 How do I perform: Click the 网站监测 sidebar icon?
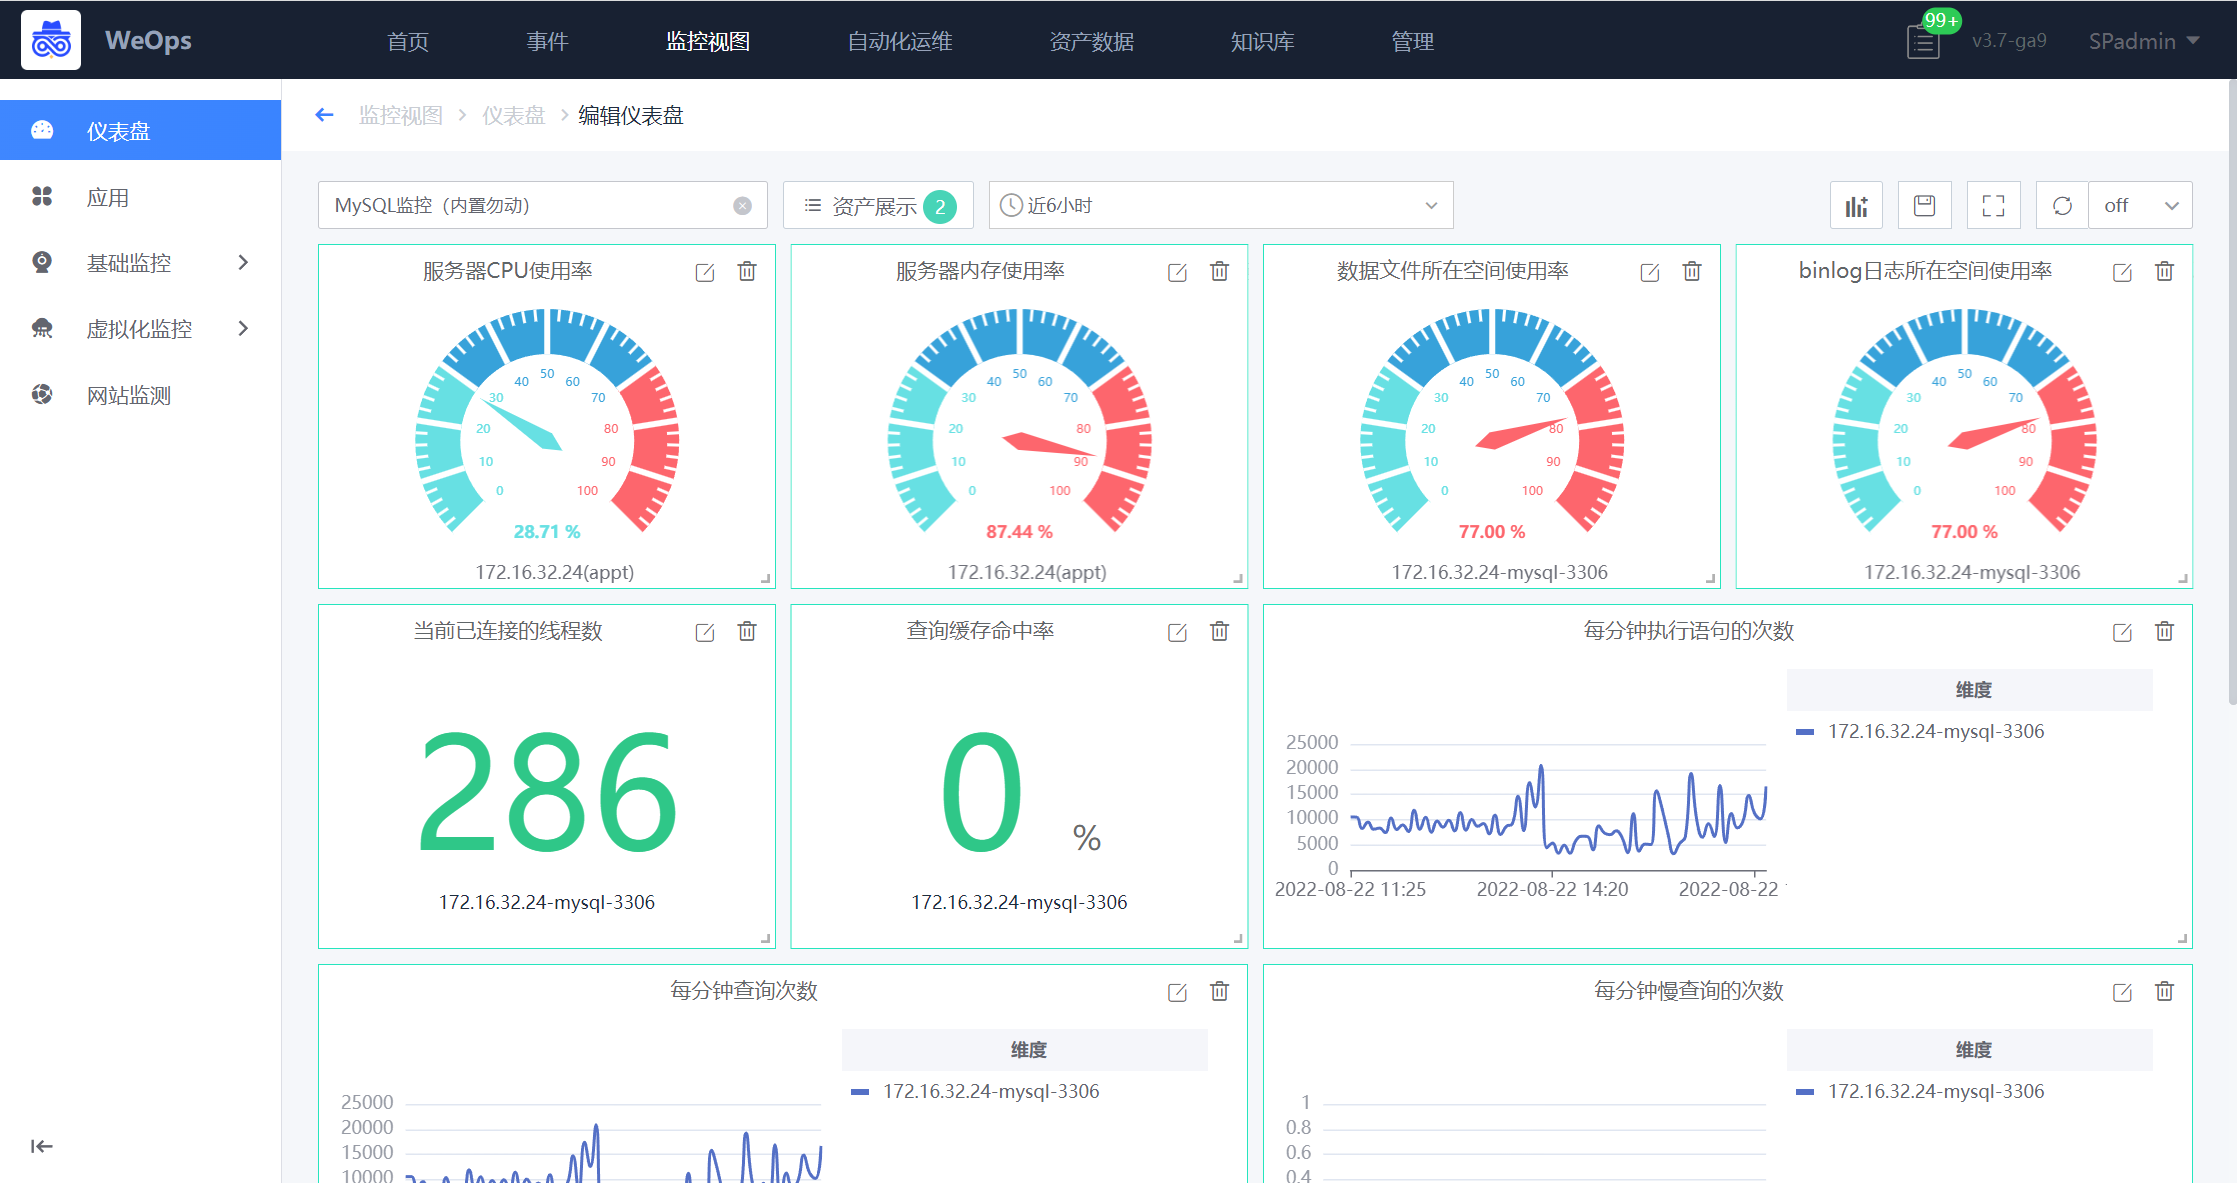[41, 392]
